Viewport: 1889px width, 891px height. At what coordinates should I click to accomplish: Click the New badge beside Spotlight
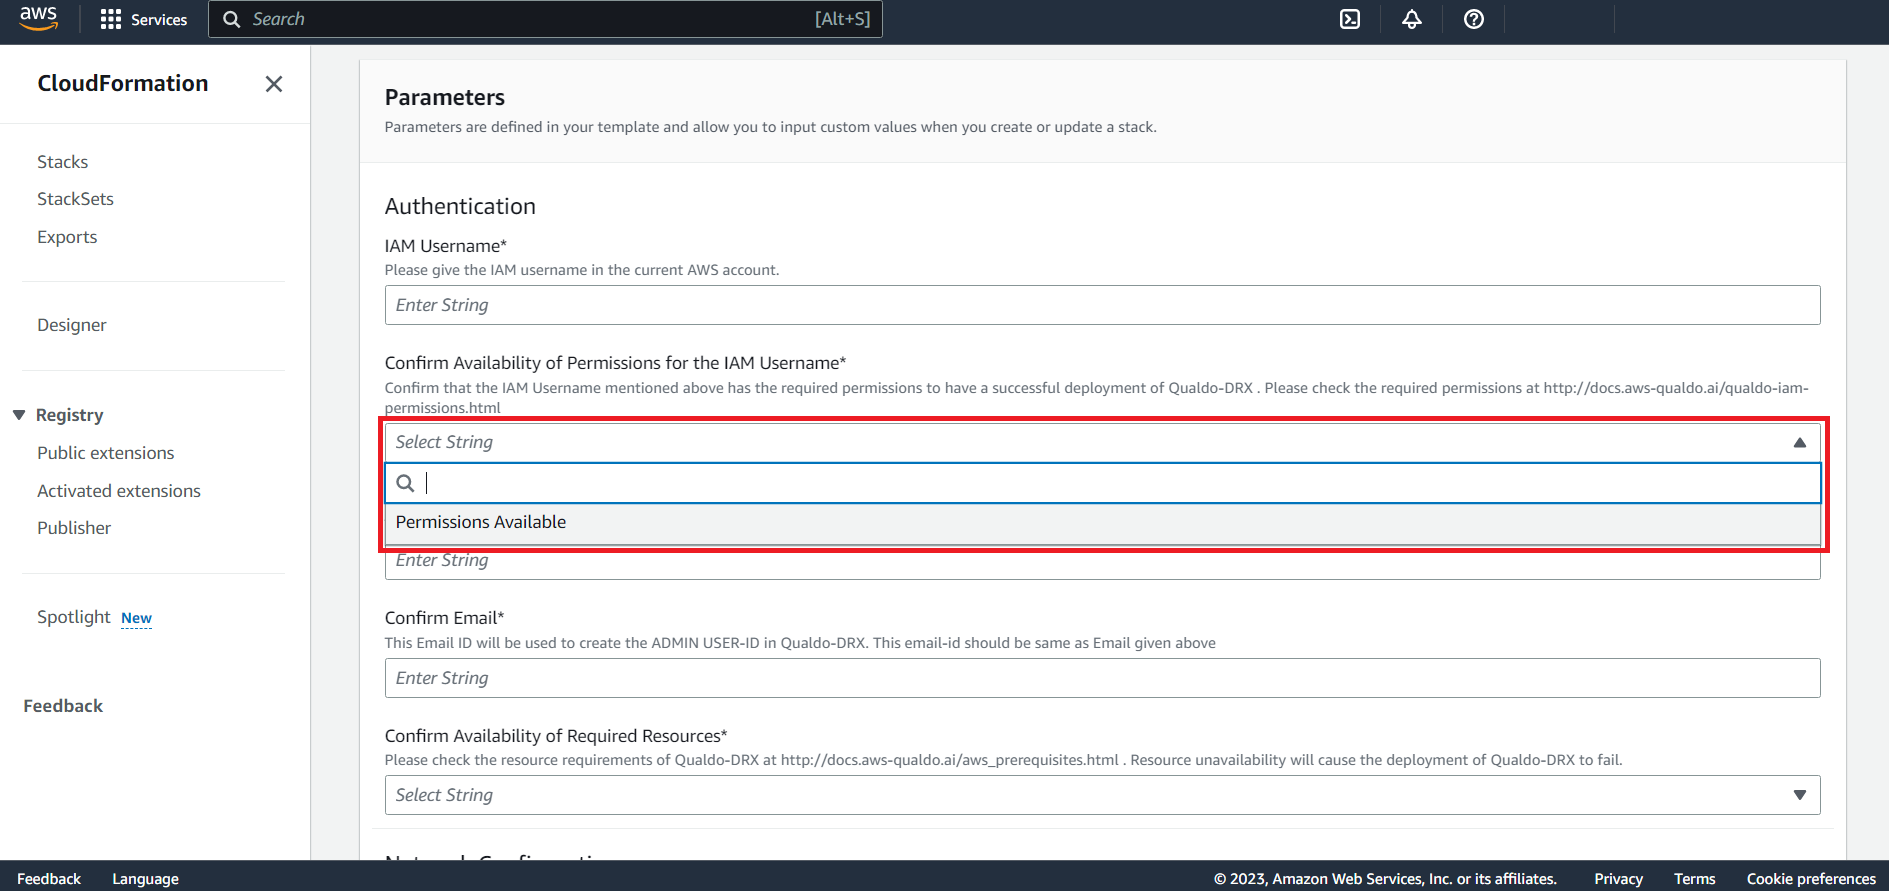point(137,618)
